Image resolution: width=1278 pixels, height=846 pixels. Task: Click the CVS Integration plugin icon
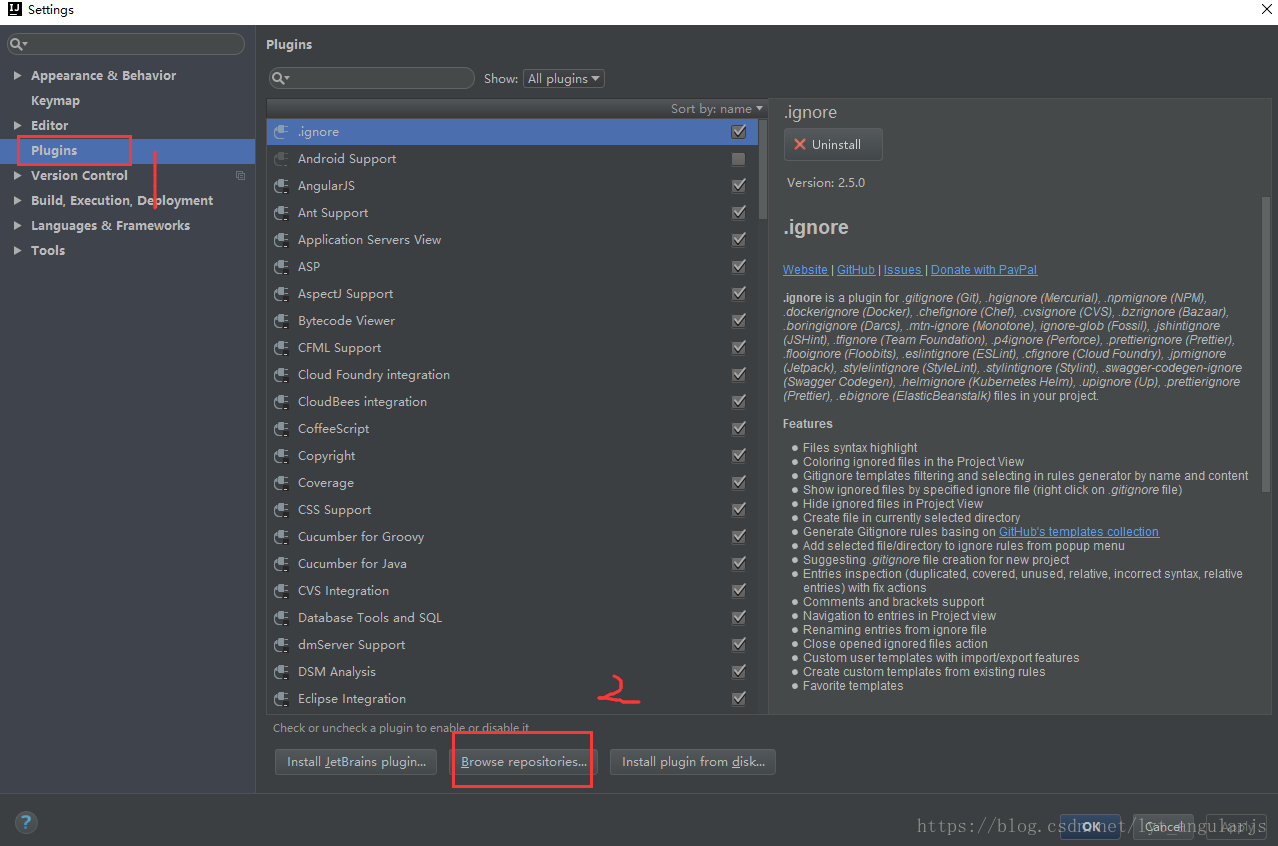click(x=282, y=591)
